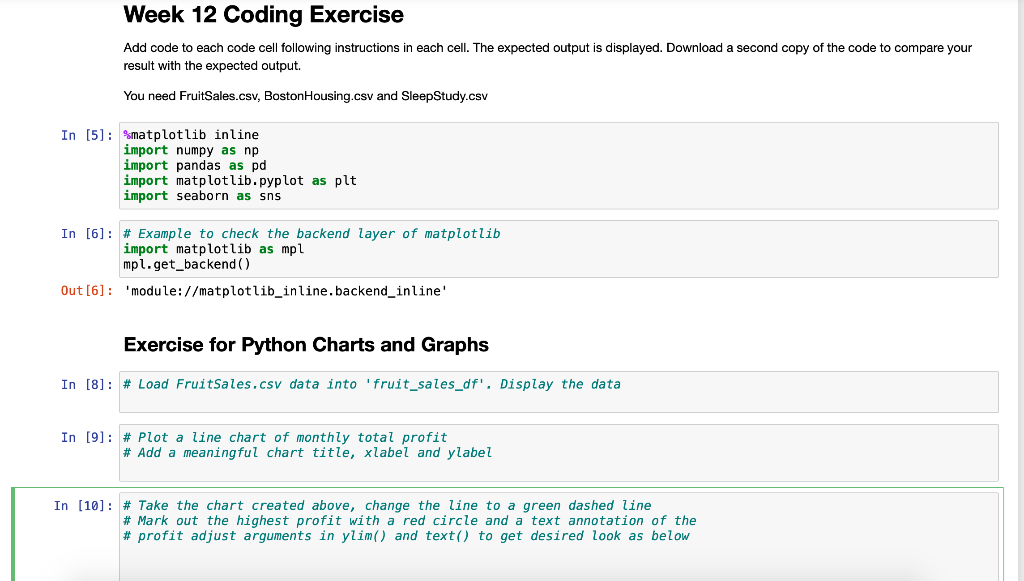The width and height of the screenshot is (1024, 581).
Task: Click the '%matplotlib inline' line
Action: point(191,134)
